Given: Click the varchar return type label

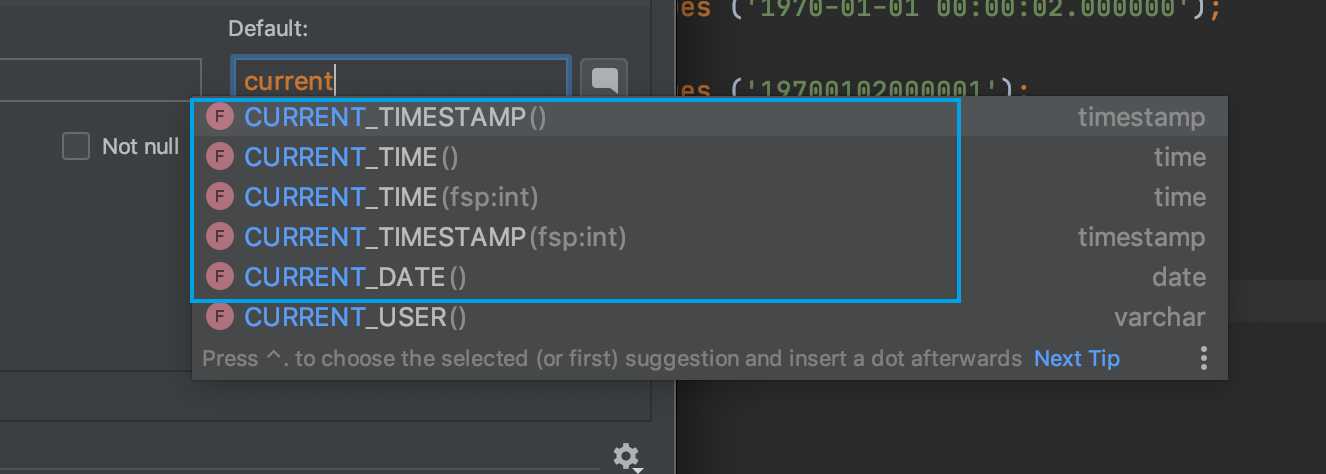Looking at the screenshot, I should coord(1159,317).
